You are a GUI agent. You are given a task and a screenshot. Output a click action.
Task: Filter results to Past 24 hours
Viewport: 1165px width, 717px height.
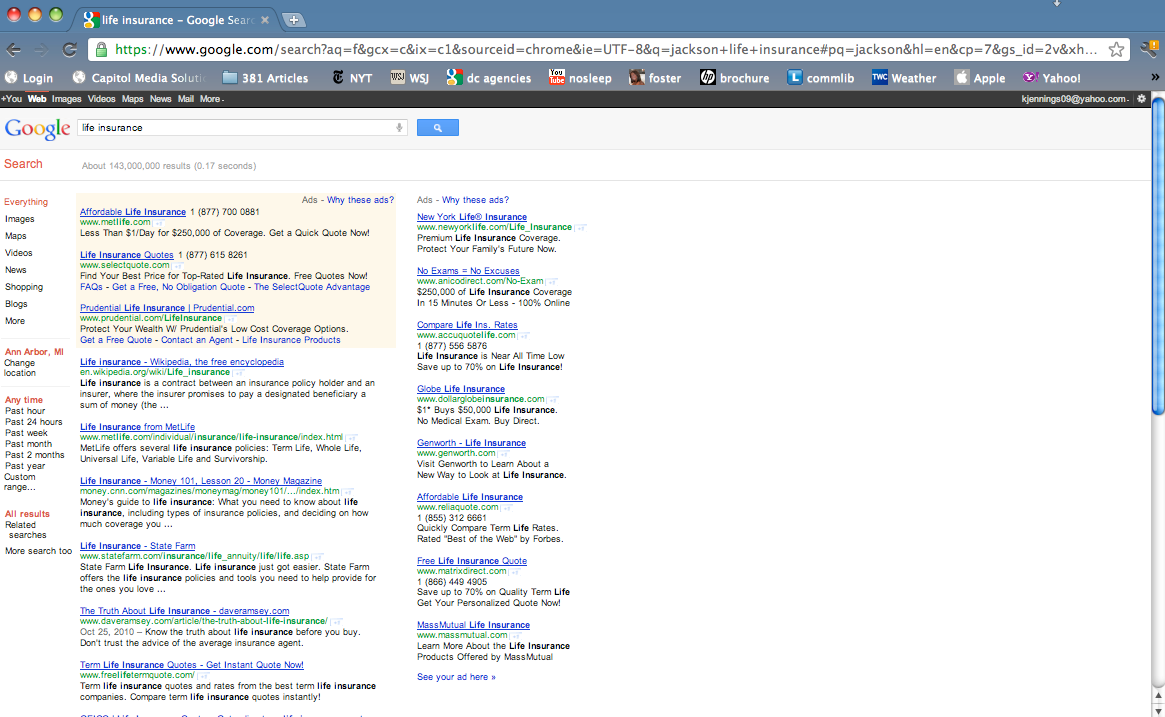click(33, 422)
